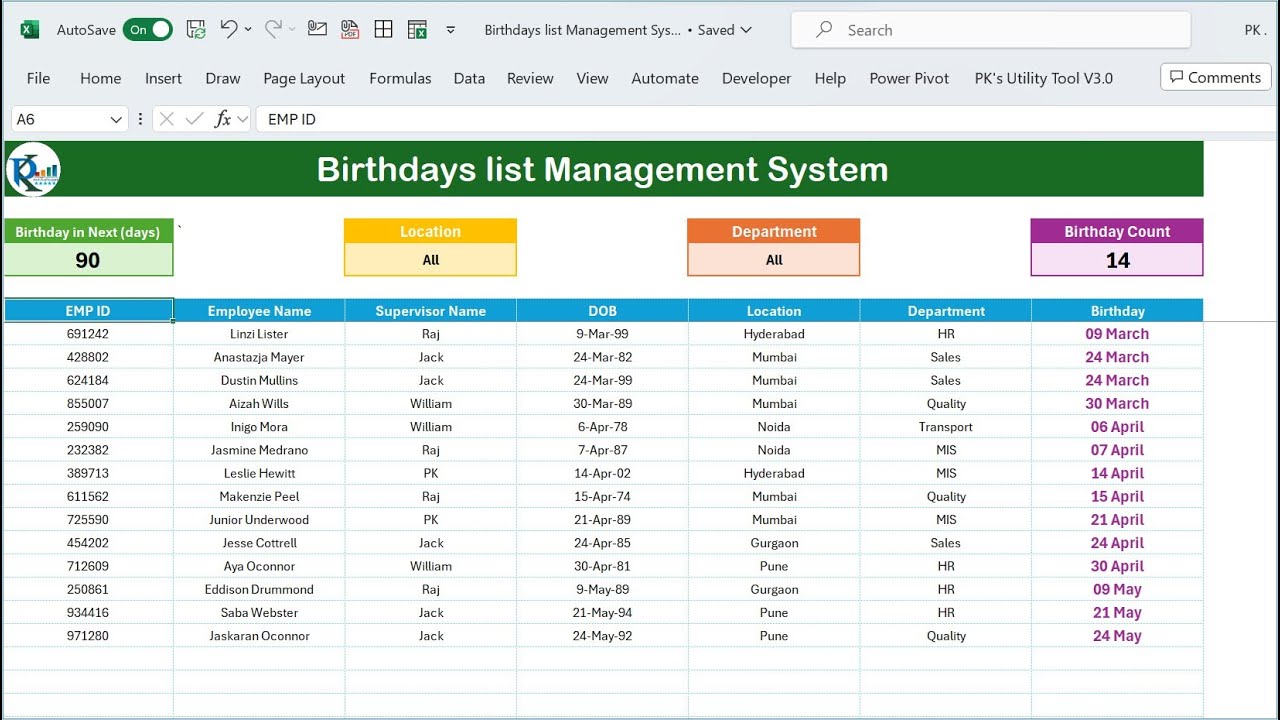Open the Undo history dropdown arrow
This screenshot has width=1280, height=720.
(x=248, y=30)
